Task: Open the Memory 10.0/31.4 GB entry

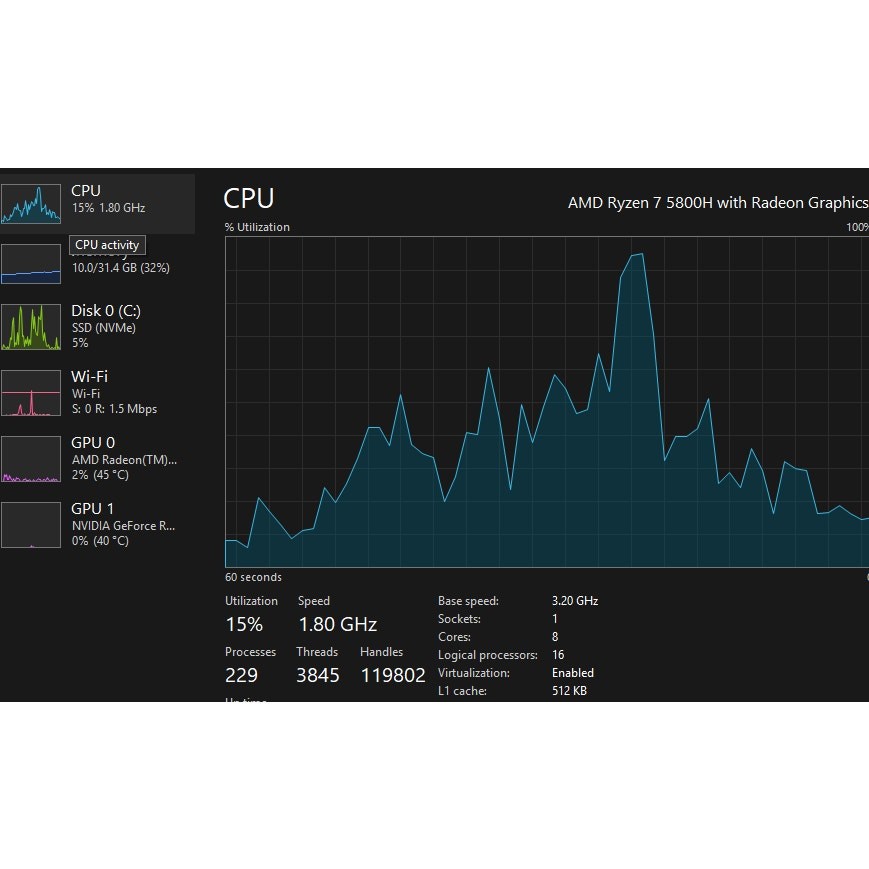Action: [98, 264]
